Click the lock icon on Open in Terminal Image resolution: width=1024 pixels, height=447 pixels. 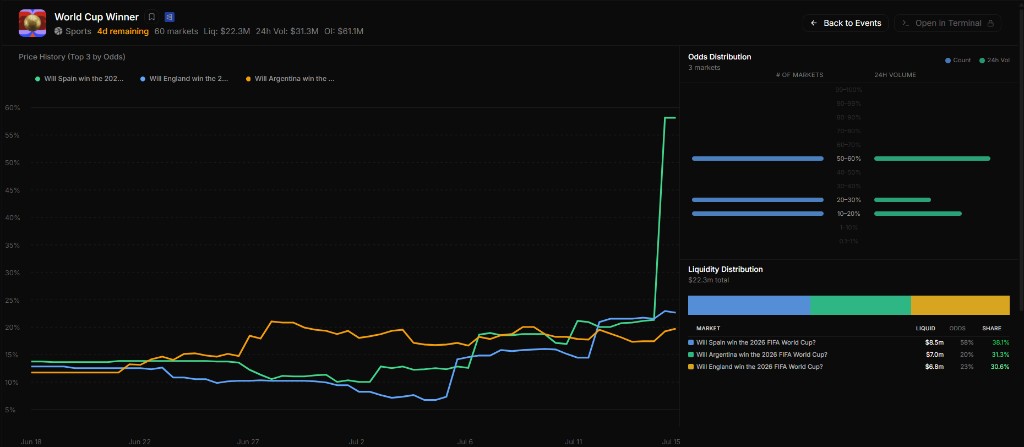click(991, 23)
